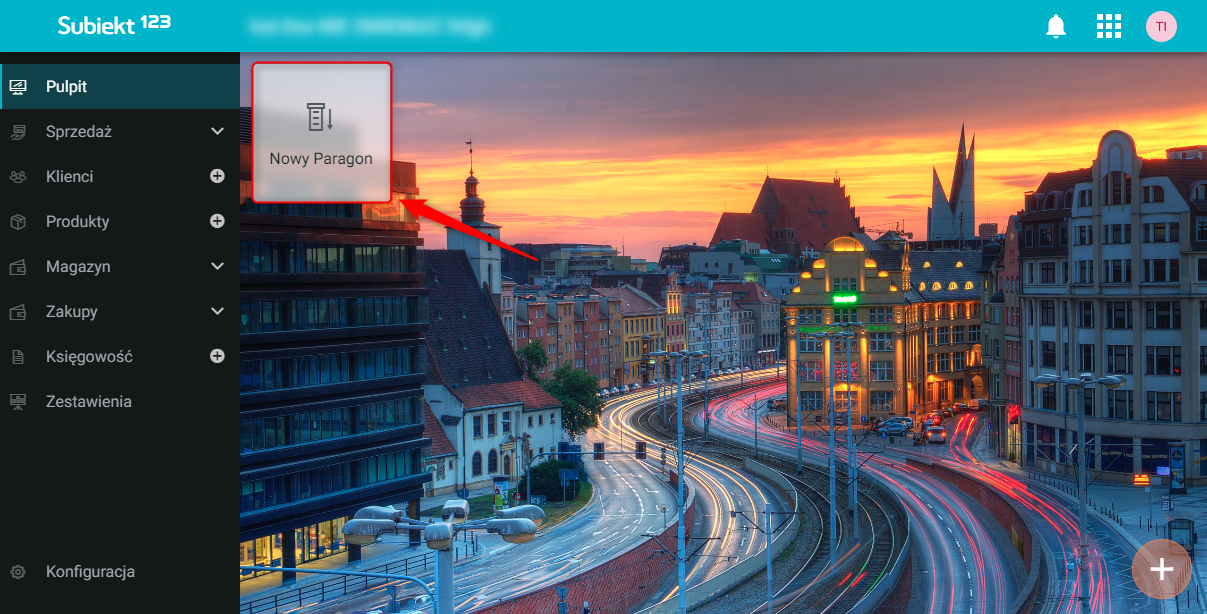Click the round plus floating button

(x=1161, y=569)
